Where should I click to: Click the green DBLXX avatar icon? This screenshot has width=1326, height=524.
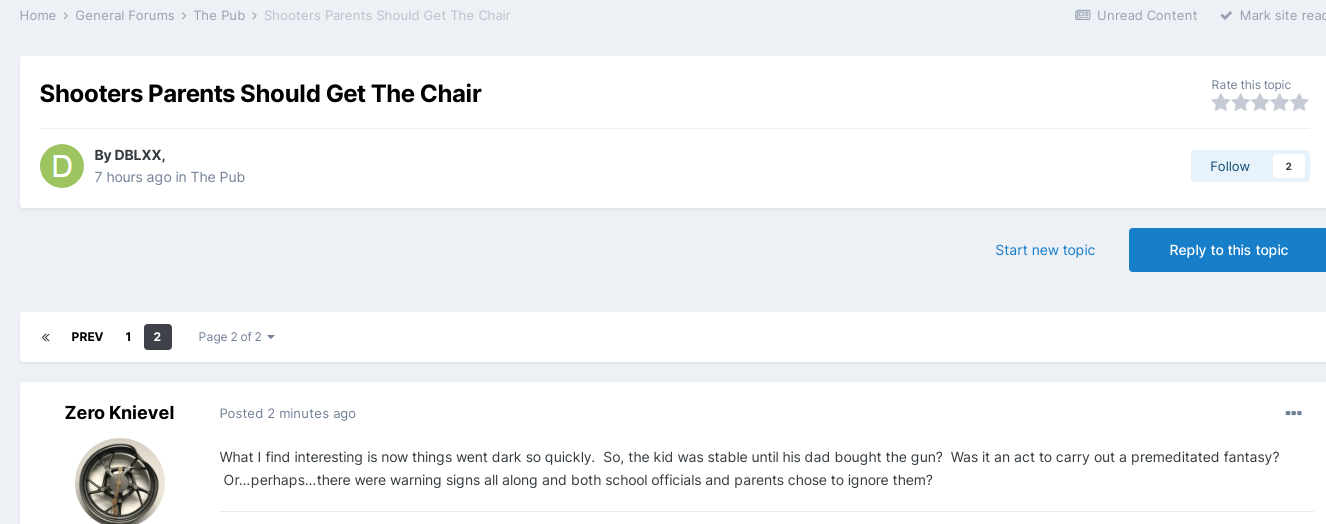pyautogui.click(x=62, y=166)
